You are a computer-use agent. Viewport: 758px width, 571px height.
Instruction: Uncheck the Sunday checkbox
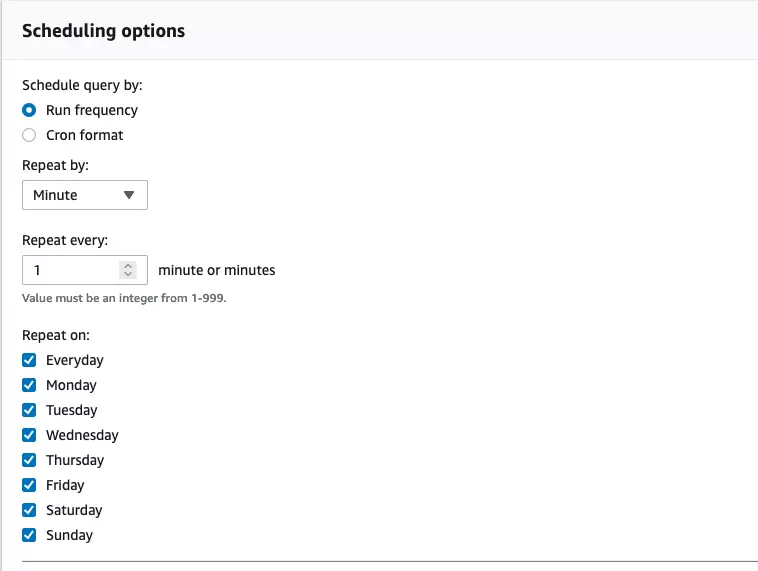click(29, 535)
